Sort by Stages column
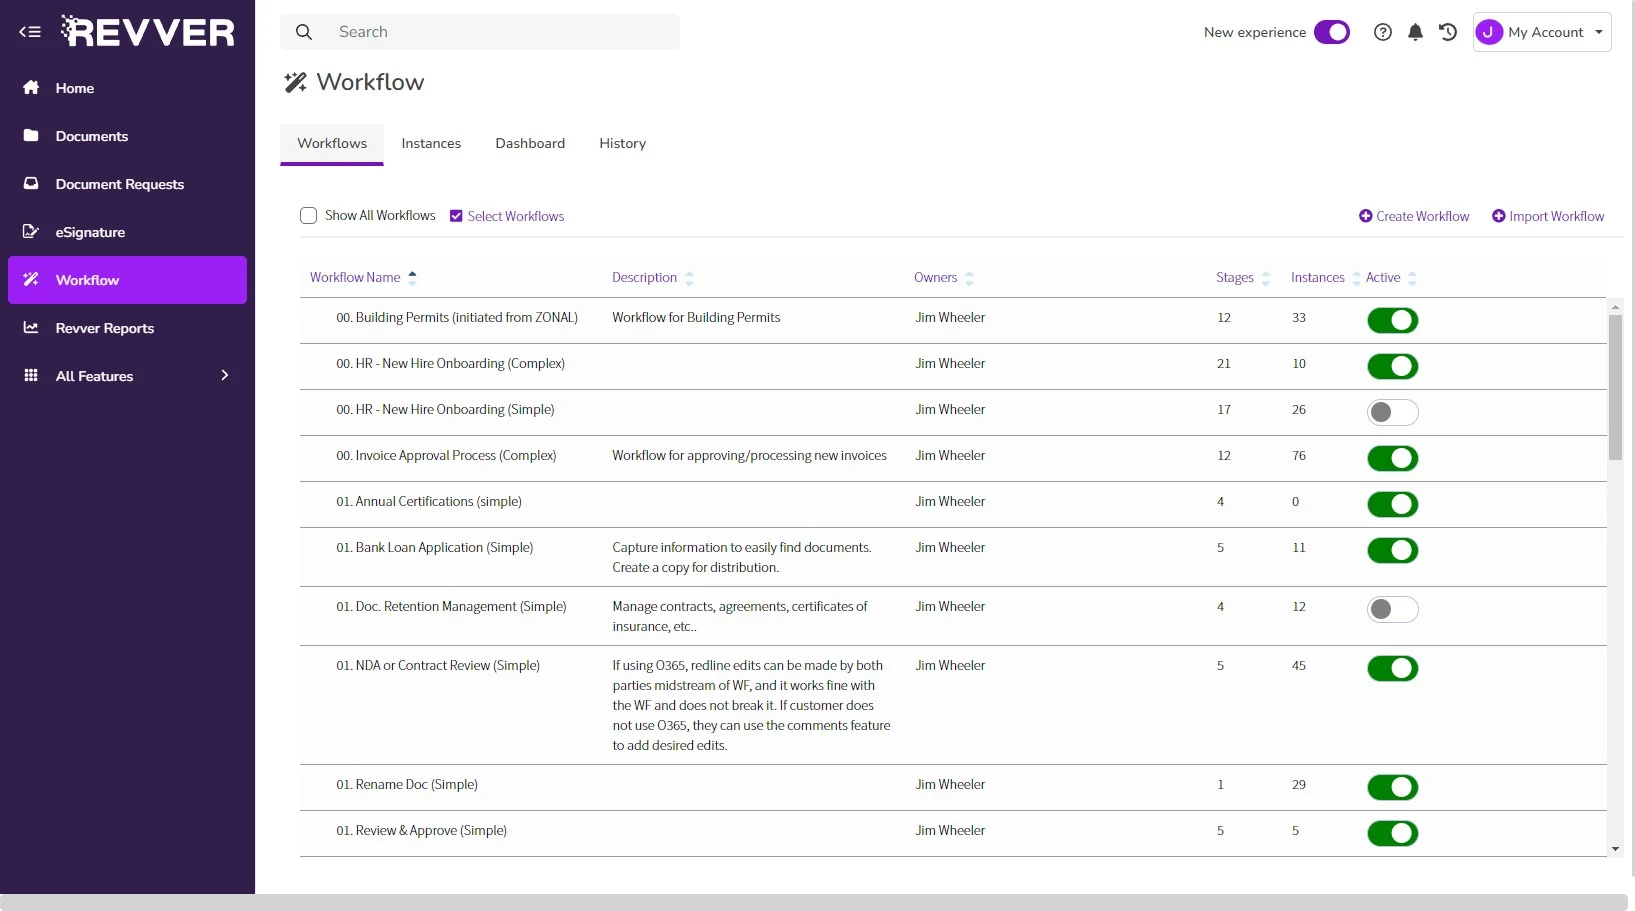Image resolution: width=1635 pixels, height=911 pixels. 1243,278
